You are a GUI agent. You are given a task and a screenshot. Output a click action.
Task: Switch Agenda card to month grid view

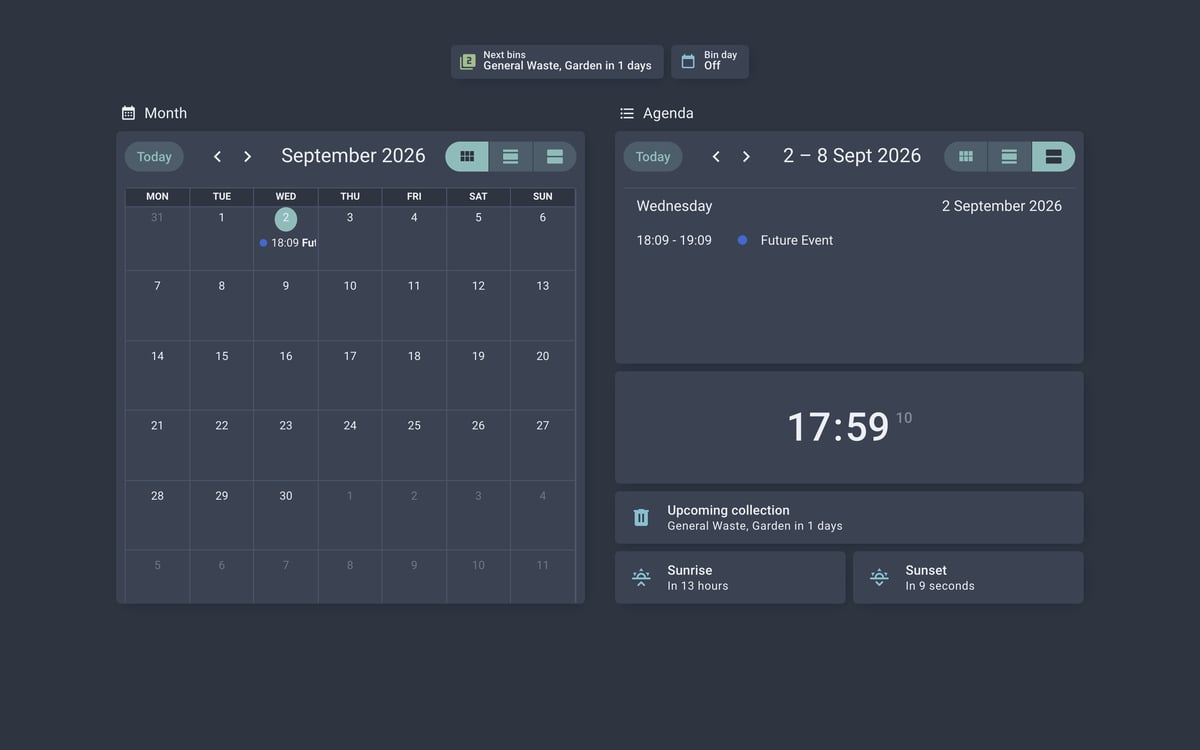coord(966,156)
